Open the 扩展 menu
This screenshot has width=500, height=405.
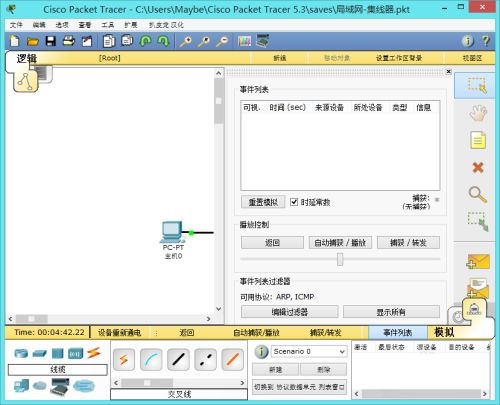[131, 25]
